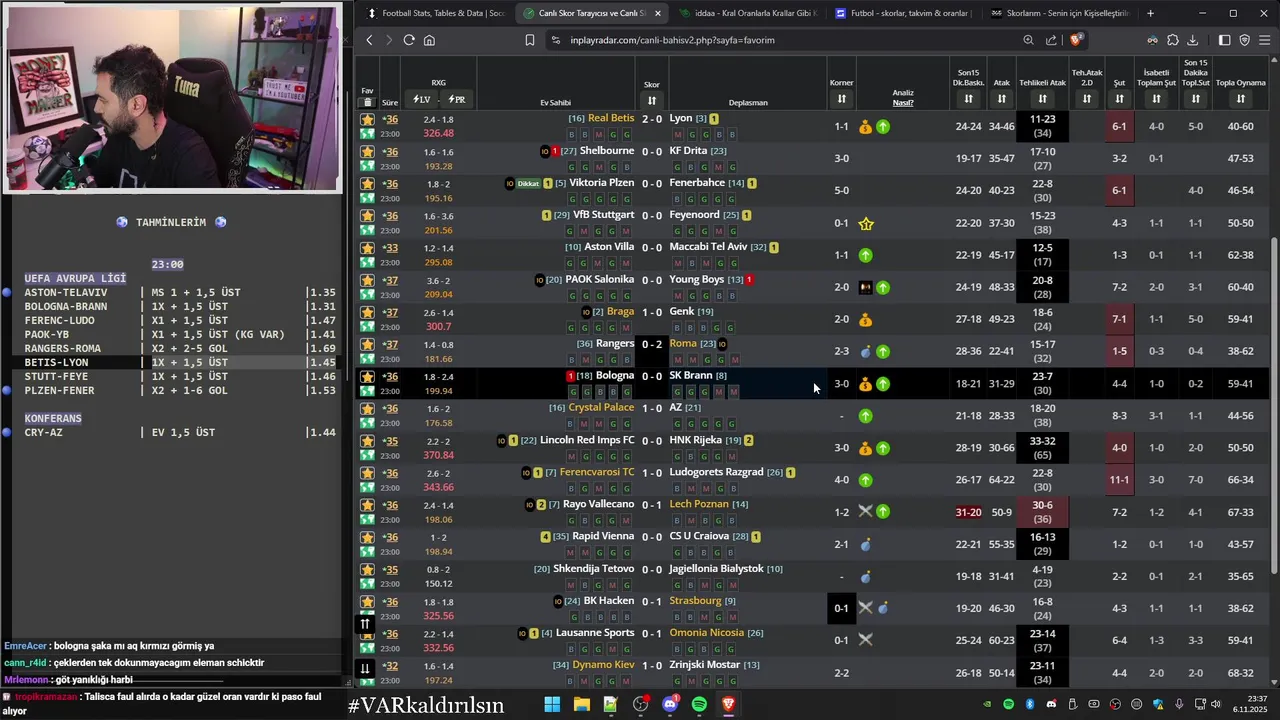Toggle favorite star for PAOK Salonika match

coord(367,280)
